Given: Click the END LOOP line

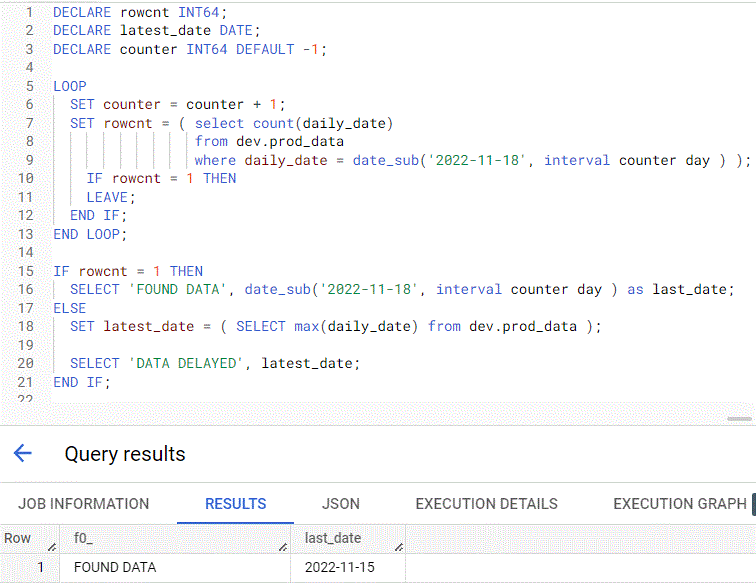Looking at the screenshot, I should pos(90,234).
